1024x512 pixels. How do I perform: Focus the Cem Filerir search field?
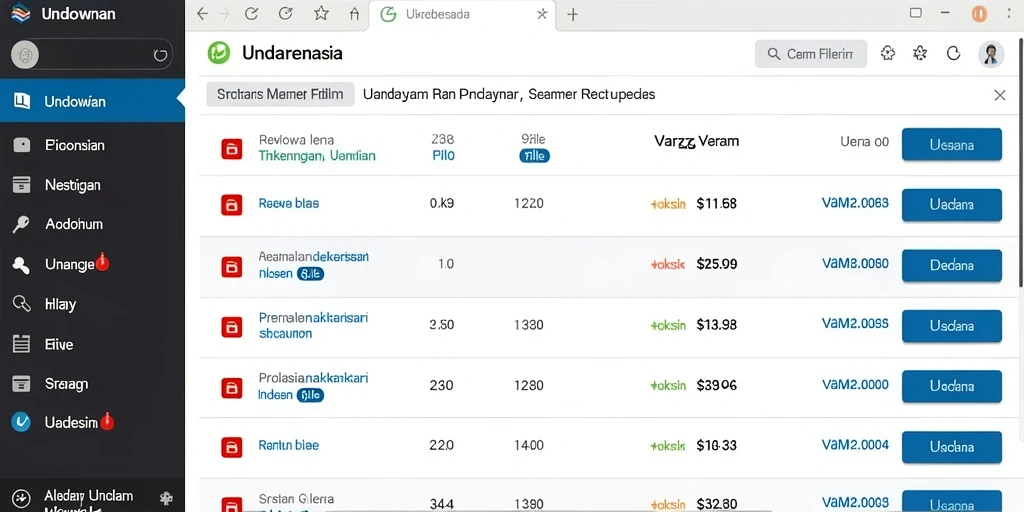point(810,54)
